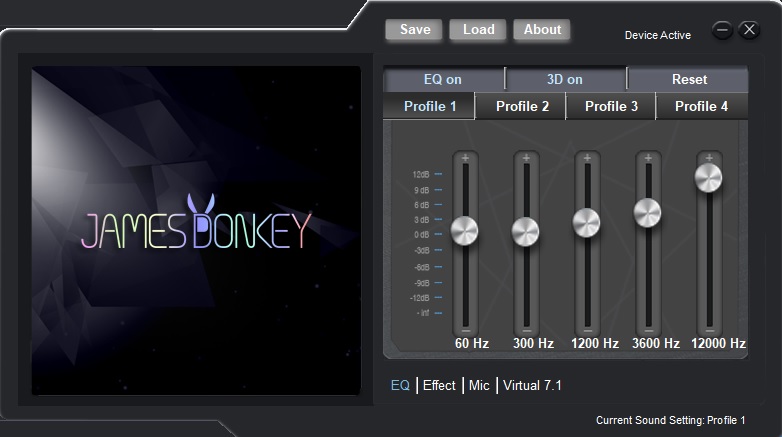The image size is (782, 437).
Task: Toggle the 3D on button
Action: coord(565,79)
